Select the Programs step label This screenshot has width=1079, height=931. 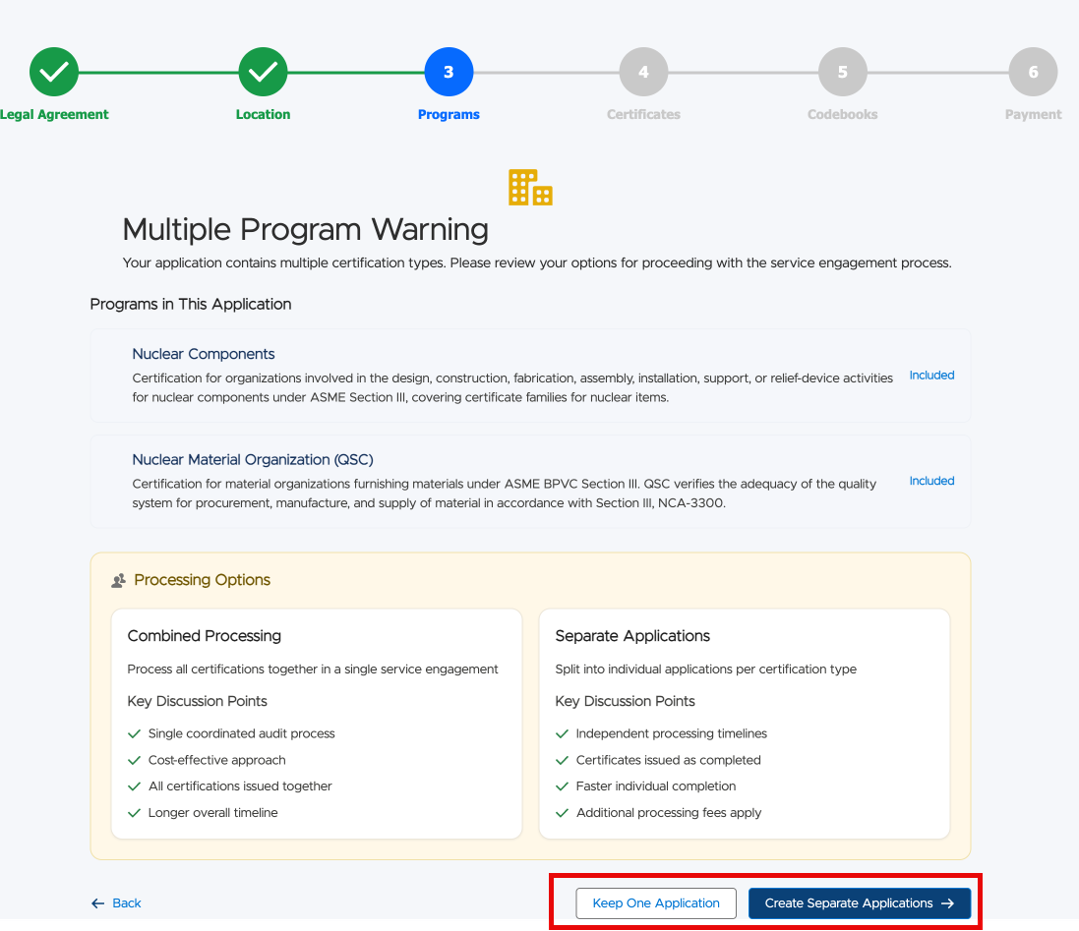click(x=449, y=114)
